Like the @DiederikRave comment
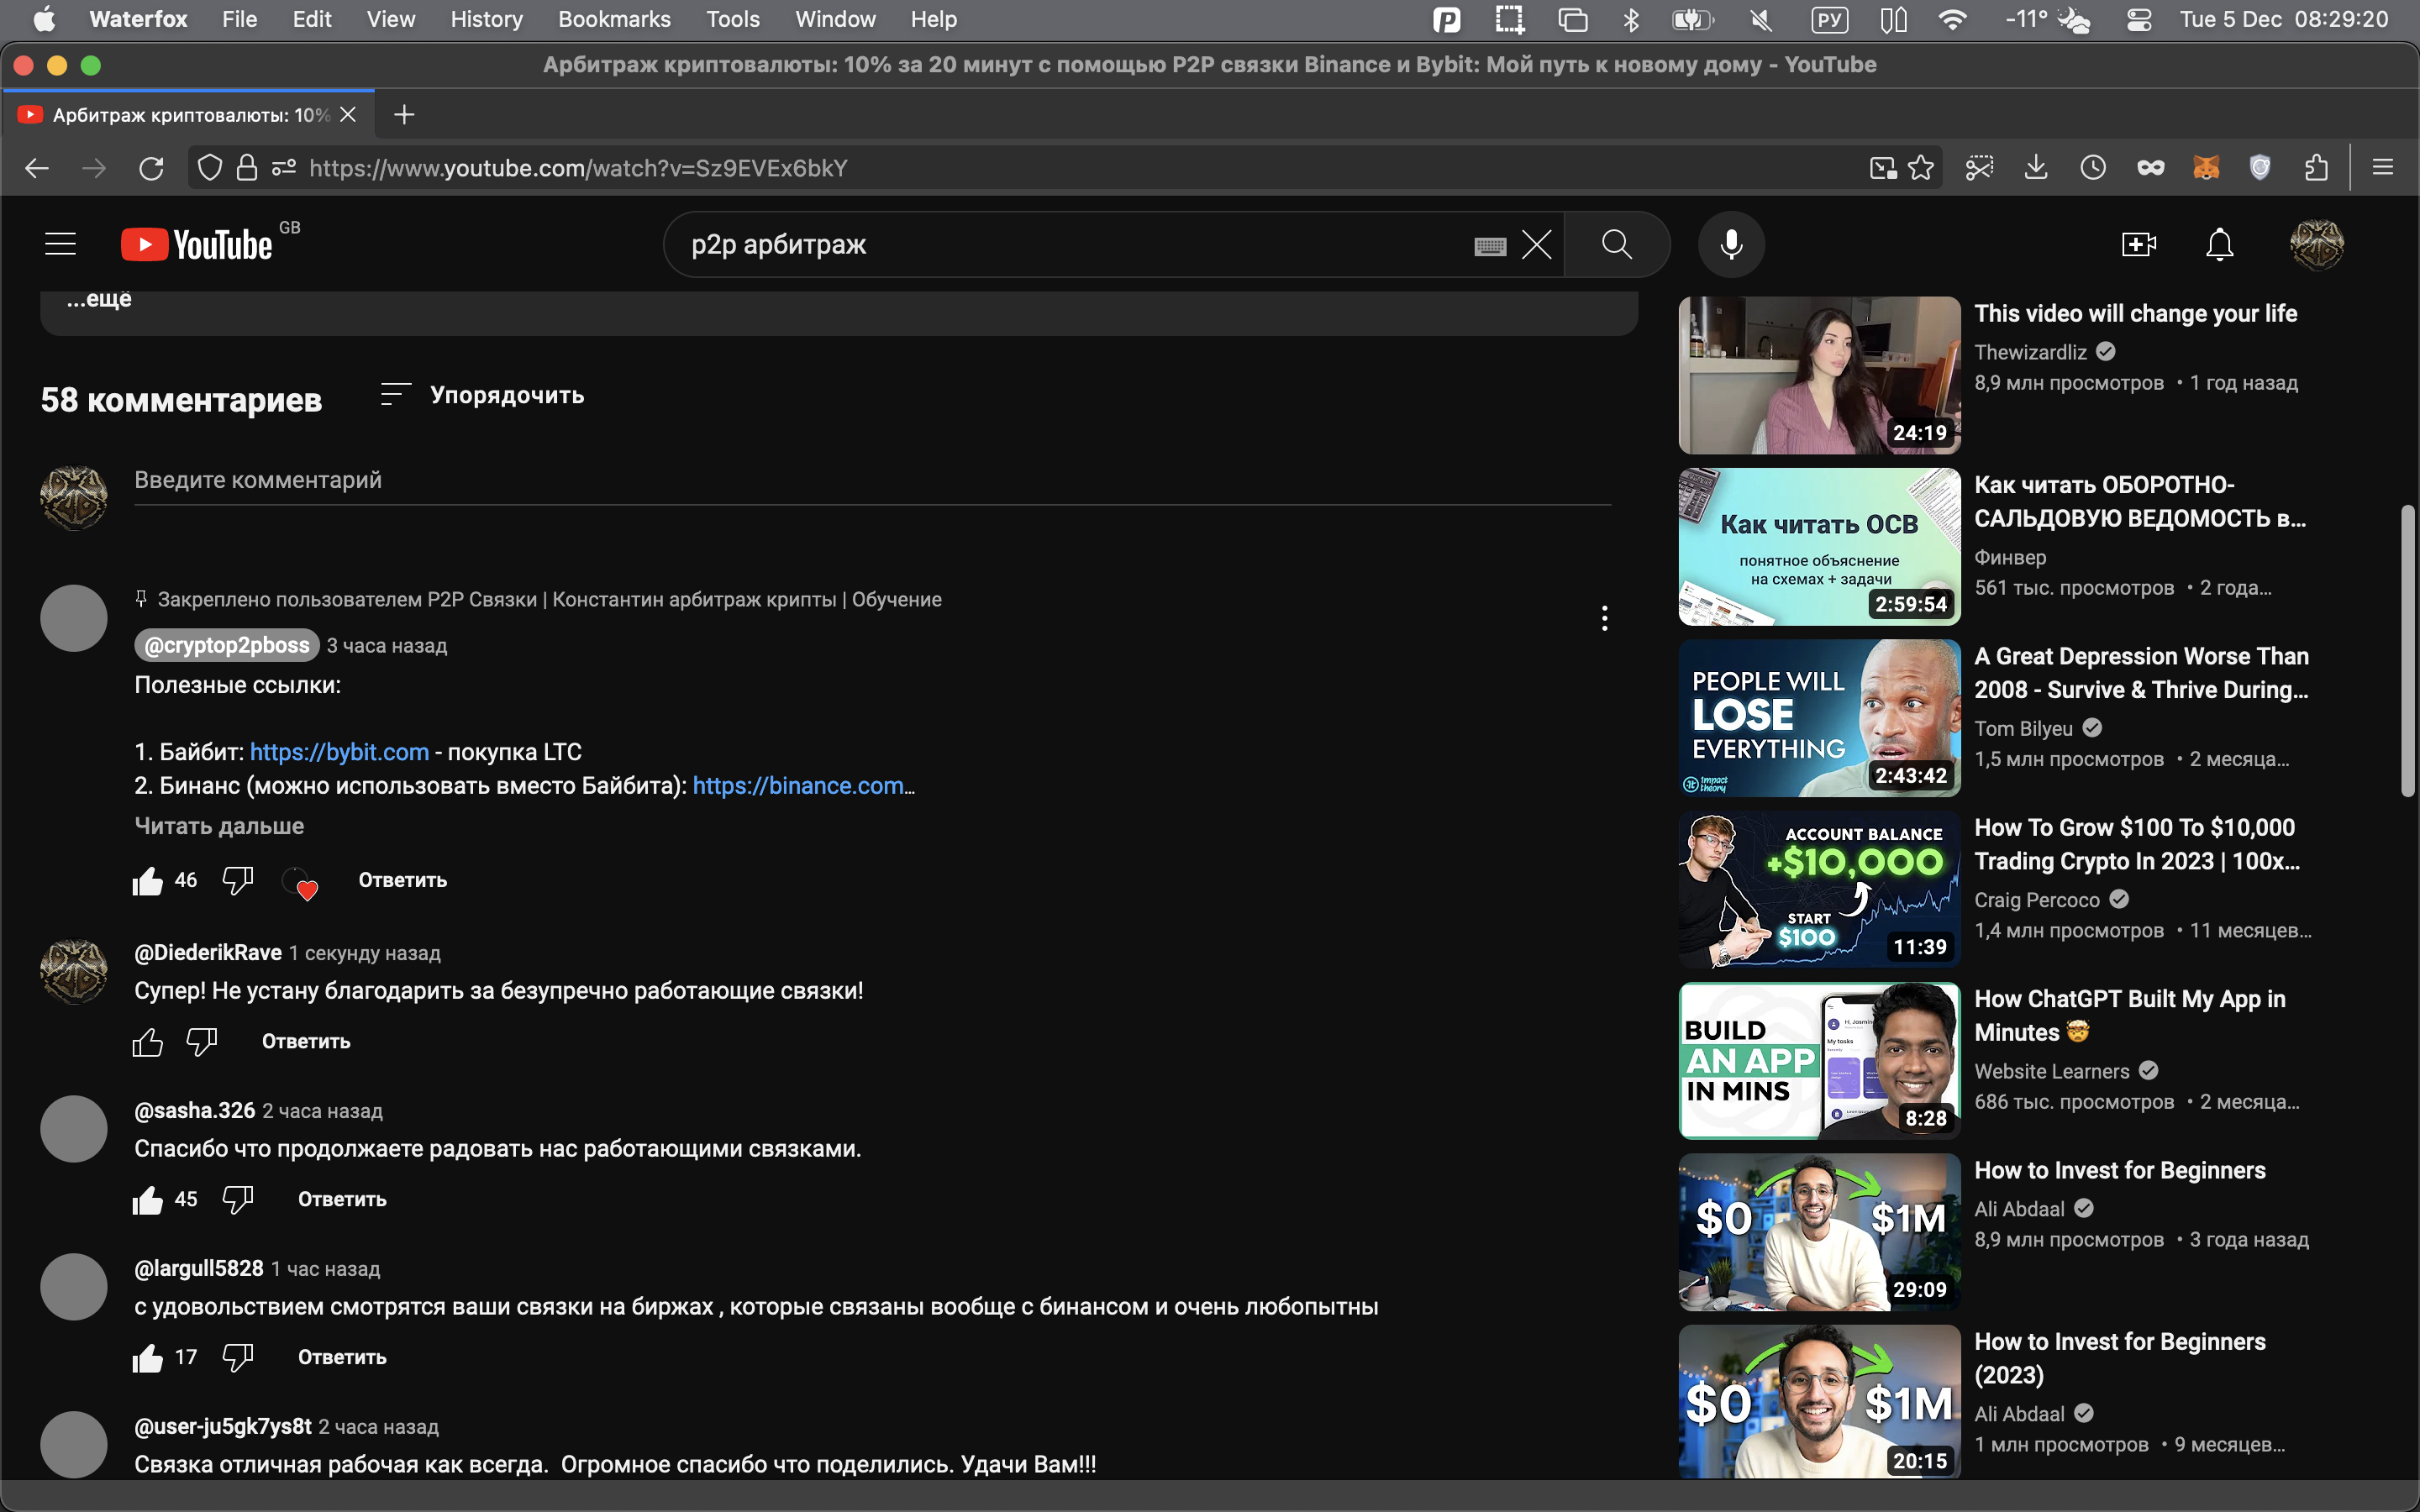 click(147, 1042)
